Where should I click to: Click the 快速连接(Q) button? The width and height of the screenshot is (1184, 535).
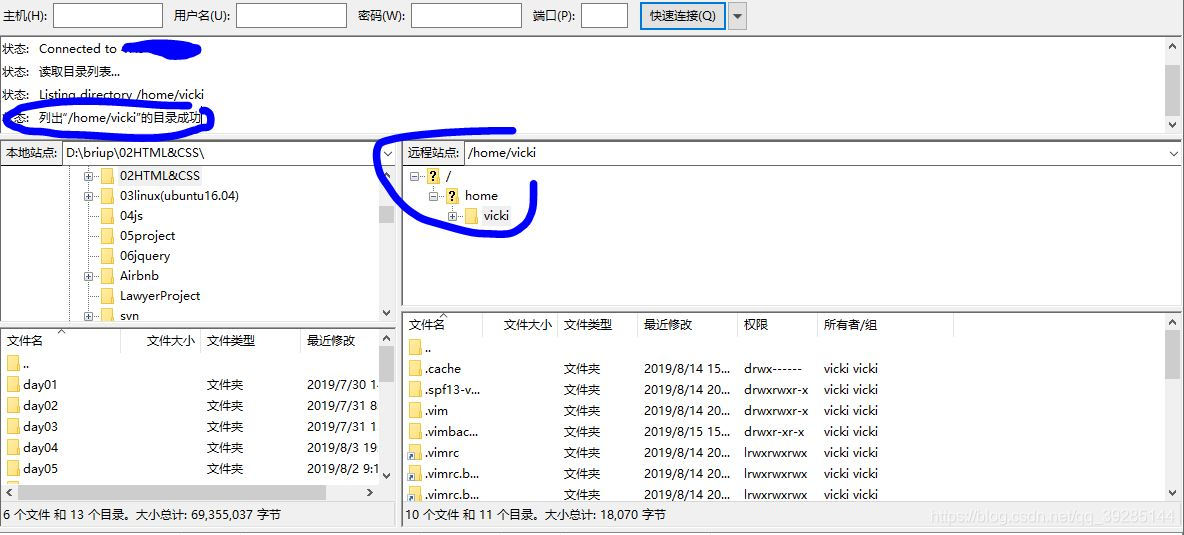(683, 16)
